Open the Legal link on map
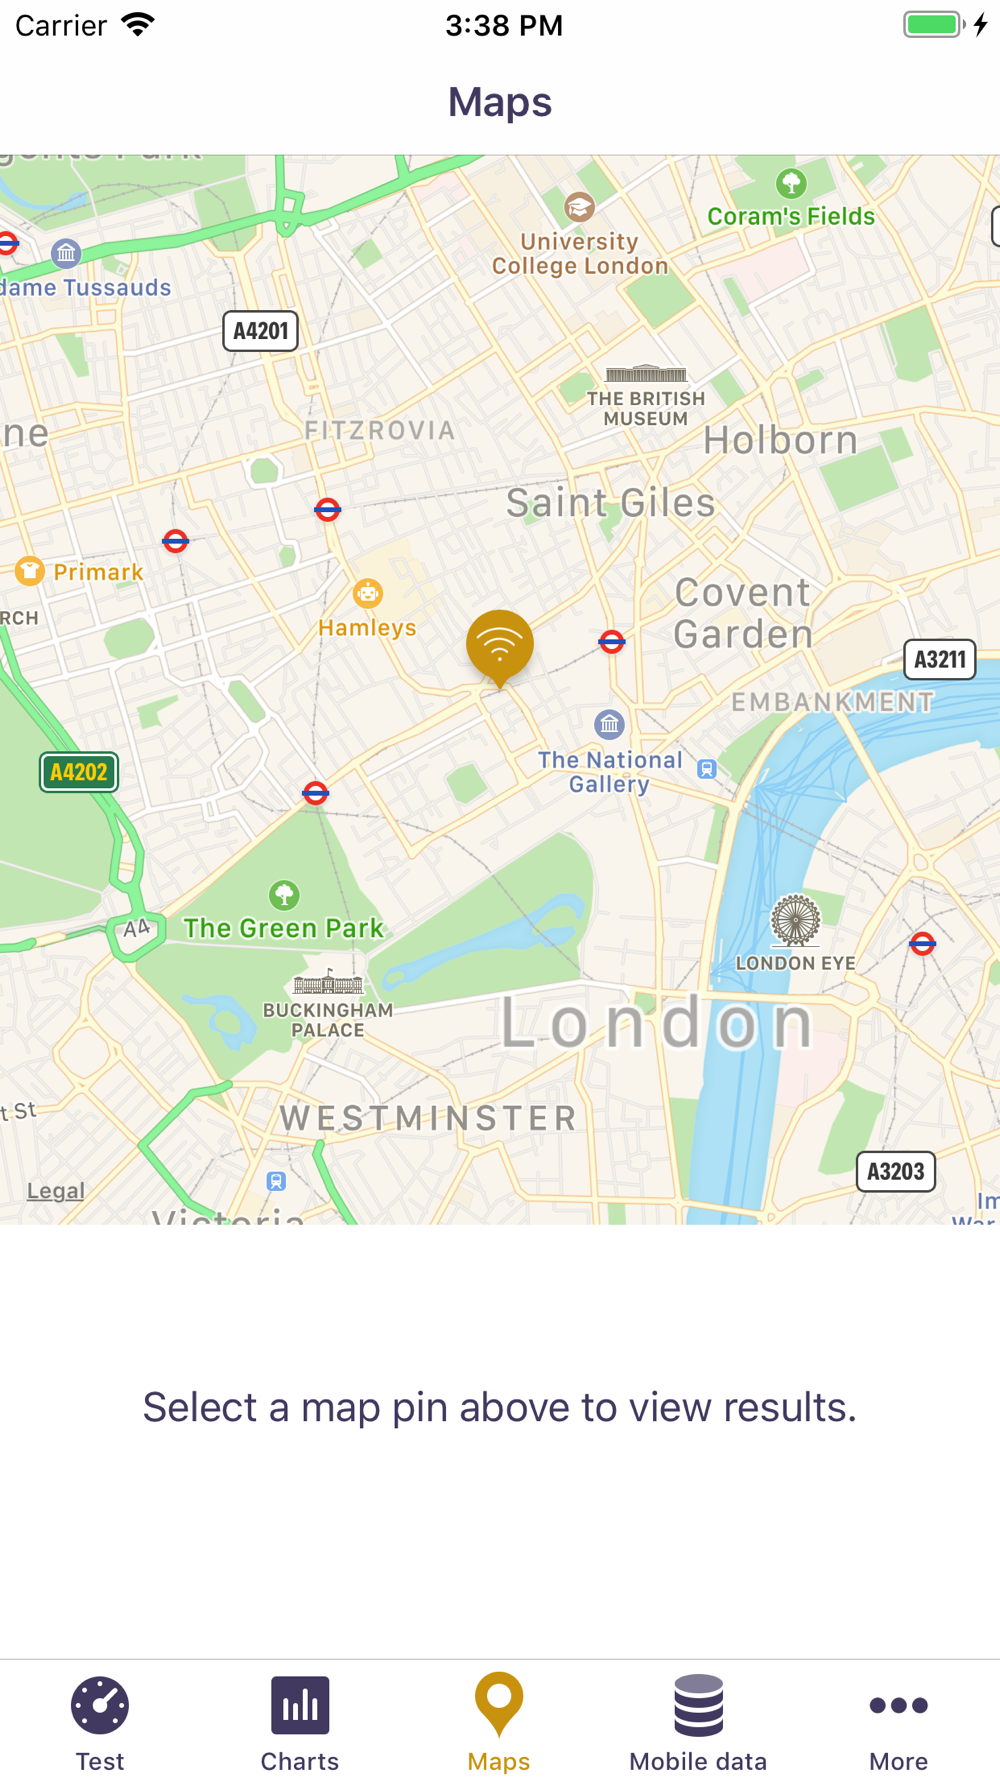This screenshot has height=1778, width=1000. click(x=55, y=1190)
